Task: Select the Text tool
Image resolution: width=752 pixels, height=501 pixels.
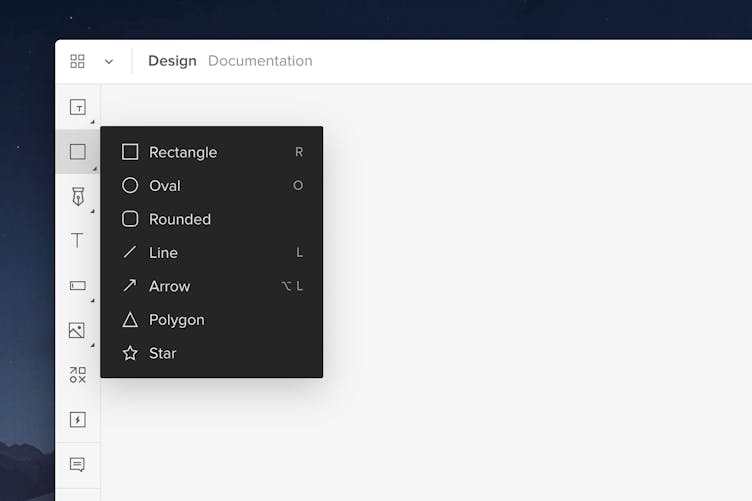Action: click(x=77, y=240)
